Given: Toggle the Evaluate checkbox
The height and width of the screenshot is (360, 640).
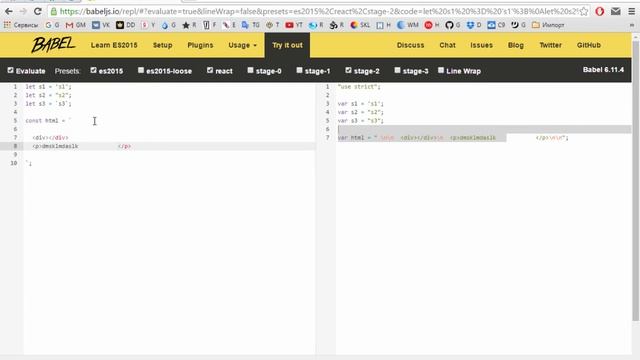Looking at the screenshot, I should pos(11,70).
